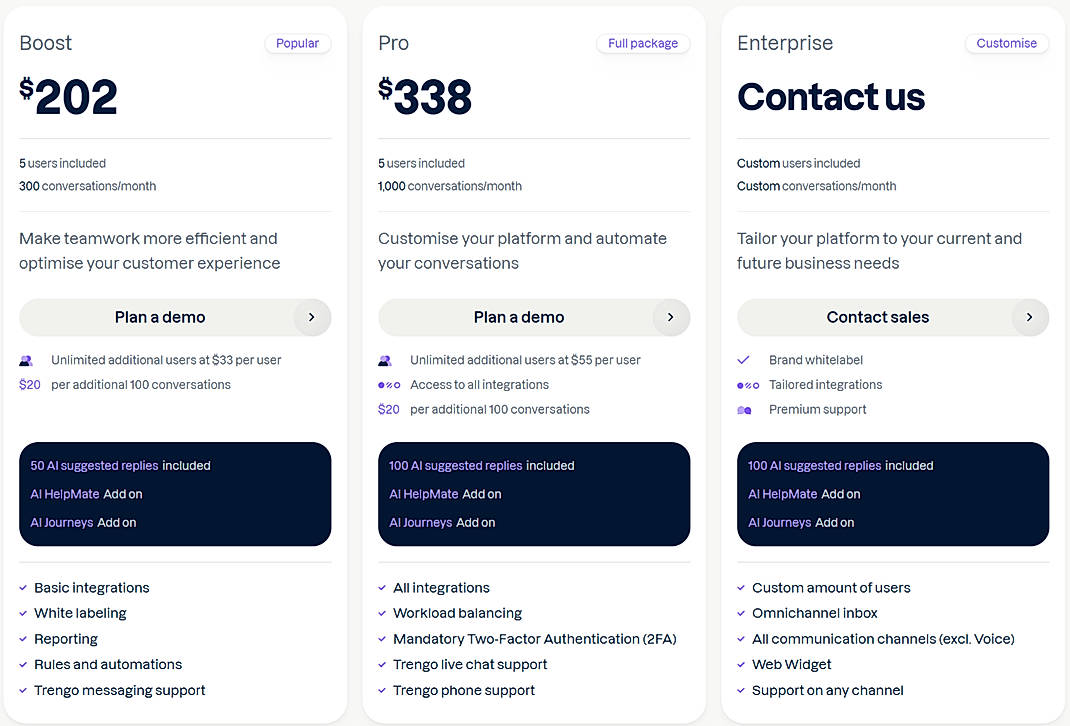Expand the arrow on Pro Plan a demo button
This screenshot has height=726, width=1070.
pyautogui.click(x=671, y=317)
